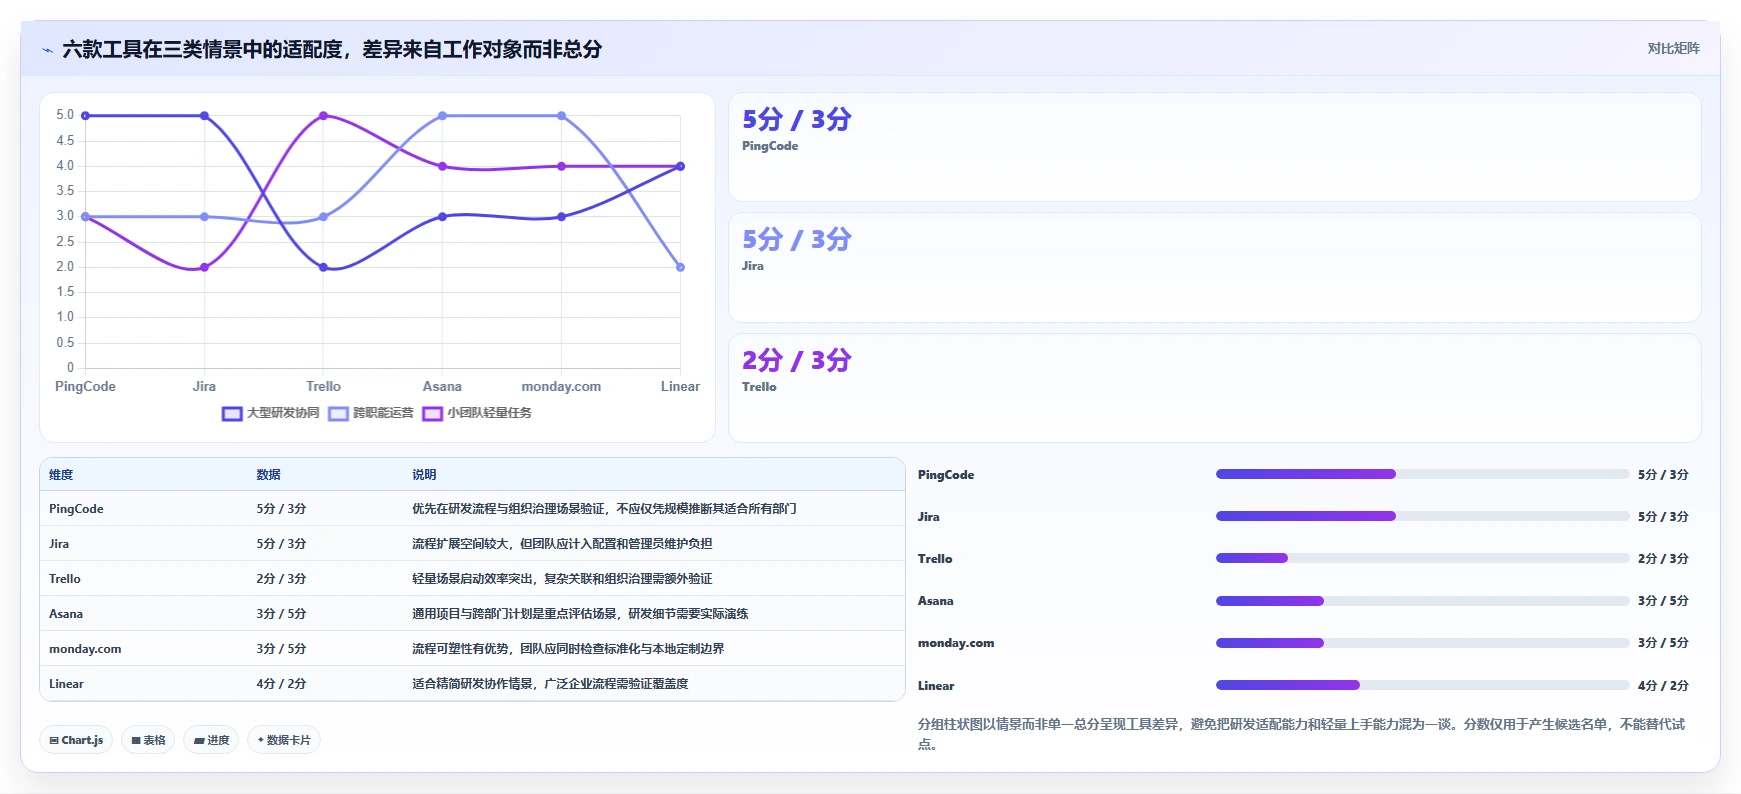Image resolution: width=1741 pixels, height=794 pixels.
Task: Click the Jira cell in the table
Action: 59,544
